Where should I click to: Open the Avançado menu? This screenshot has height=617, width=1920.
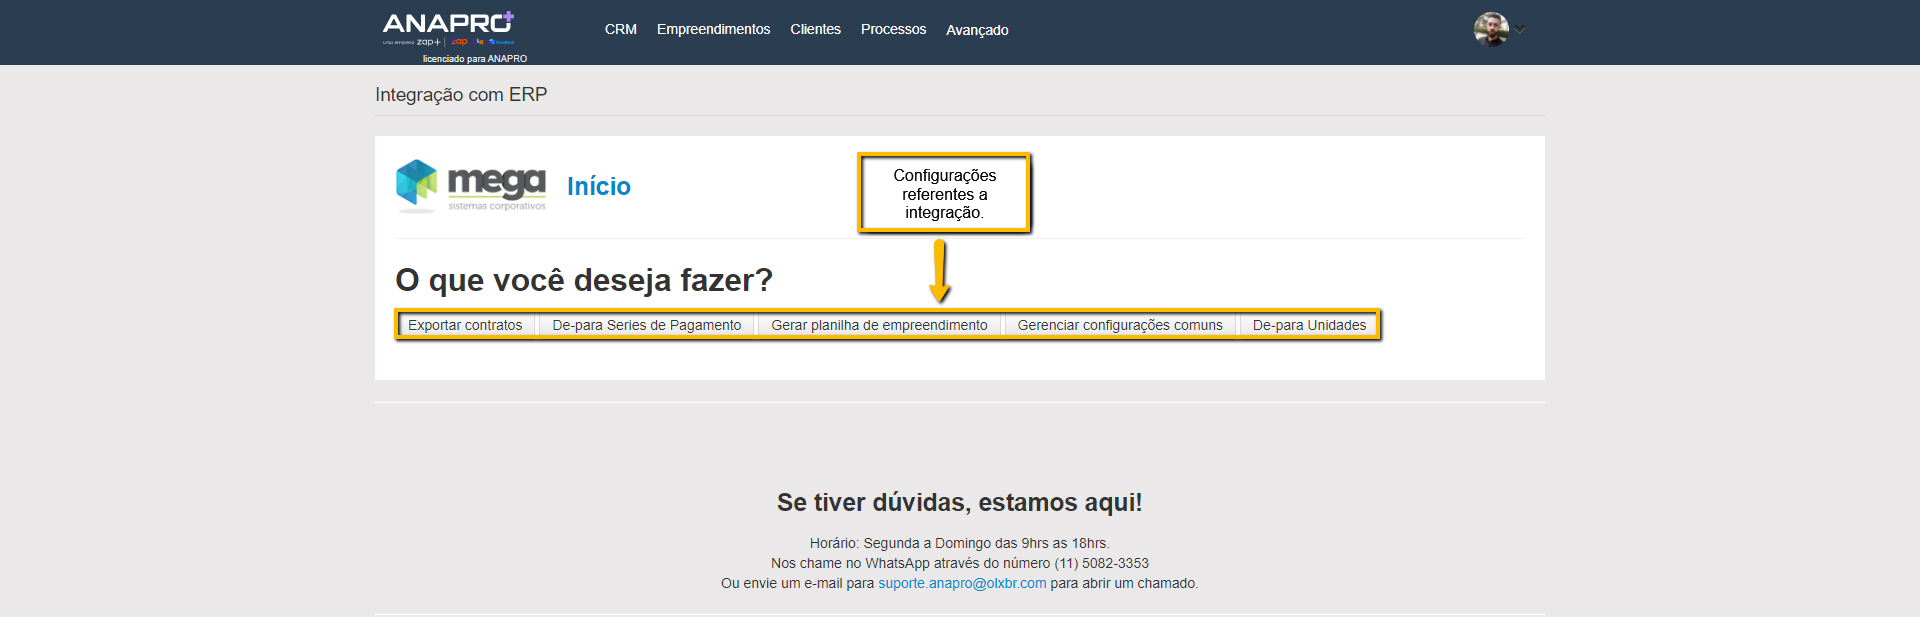pos(977,30)
